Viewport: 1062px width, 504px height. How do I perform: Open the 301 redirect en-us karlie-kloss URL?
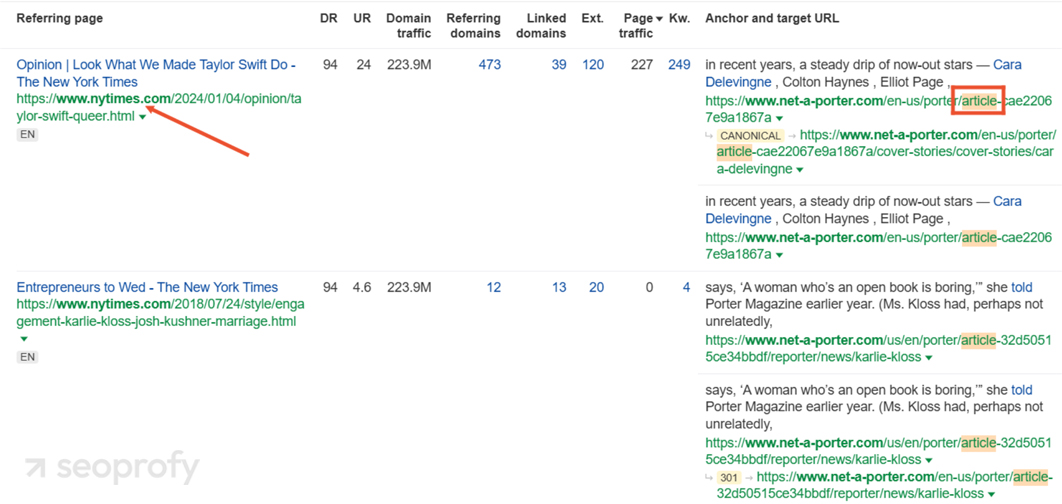tap(884, 485)
